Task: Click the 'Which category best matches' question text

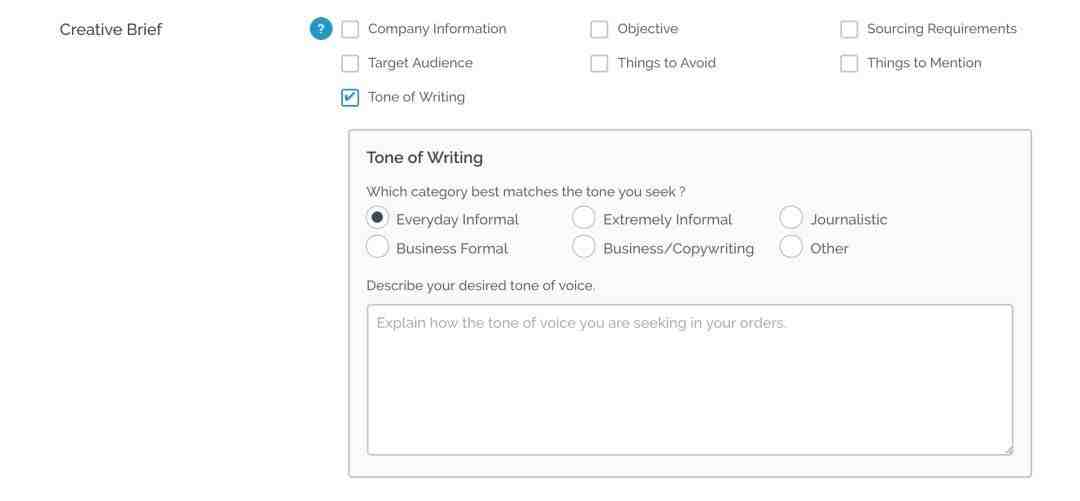Action: [x=526, y=192]
